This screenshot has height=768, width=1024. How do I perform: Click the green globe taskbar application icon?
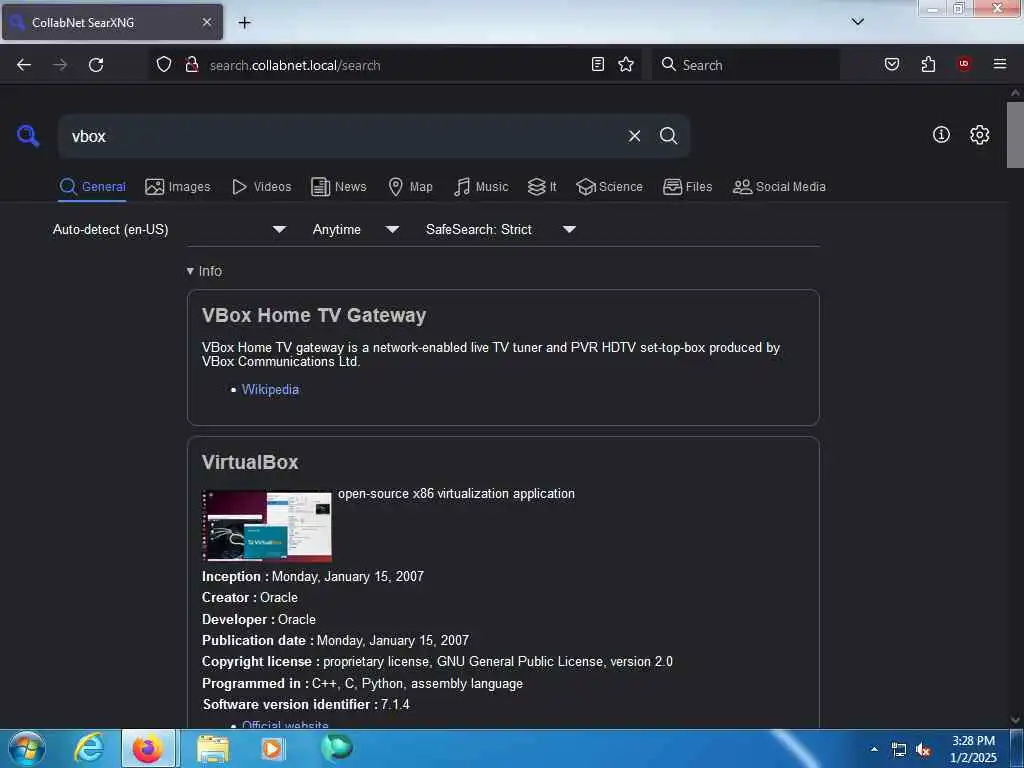337,747
